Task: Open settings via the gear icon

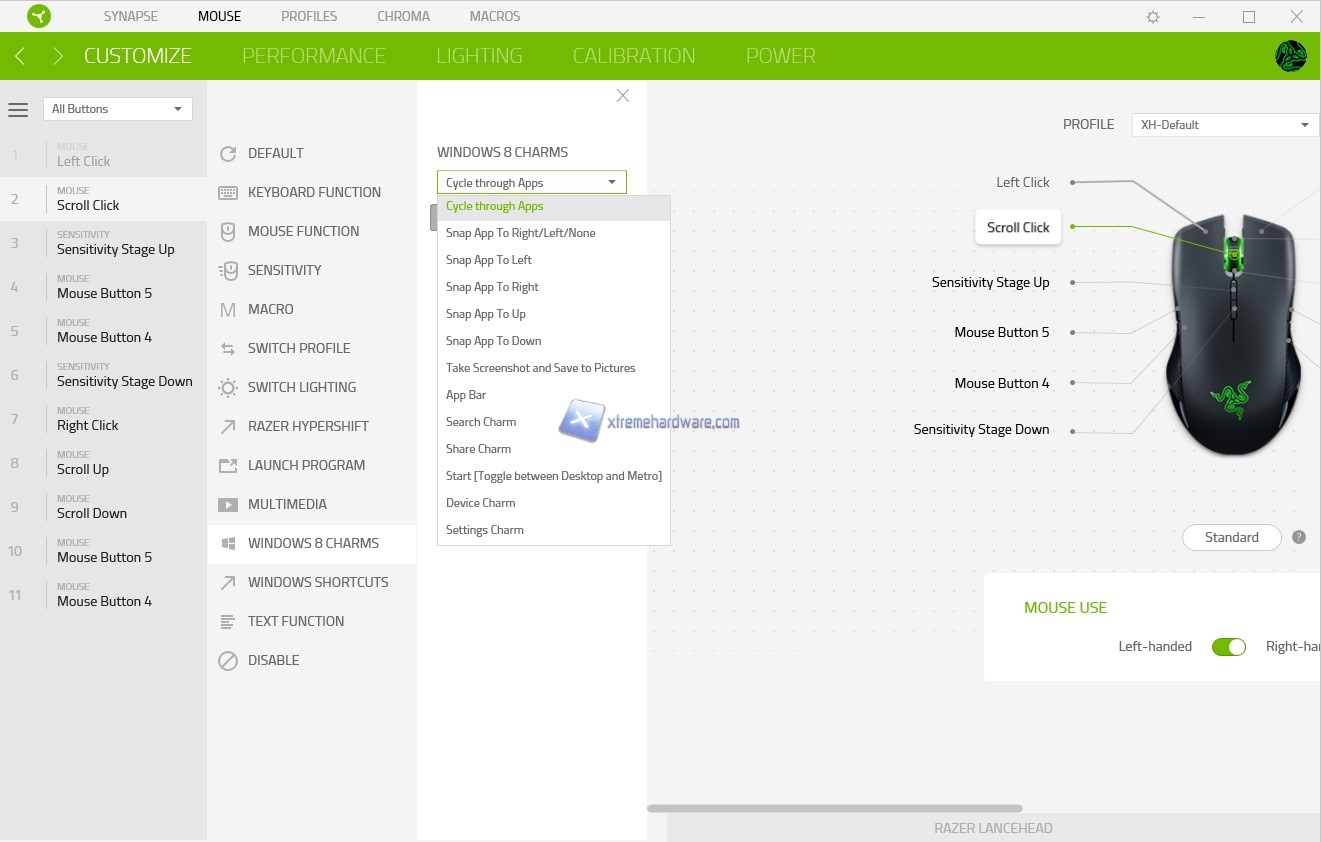Action: pos(1153,17)
